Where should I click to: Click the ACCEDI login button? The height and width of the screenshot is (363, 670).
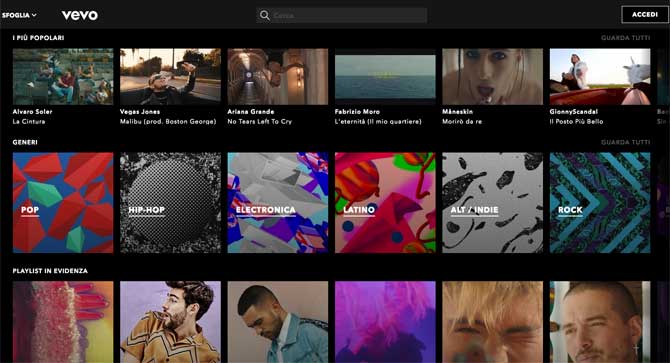[645, 15]
